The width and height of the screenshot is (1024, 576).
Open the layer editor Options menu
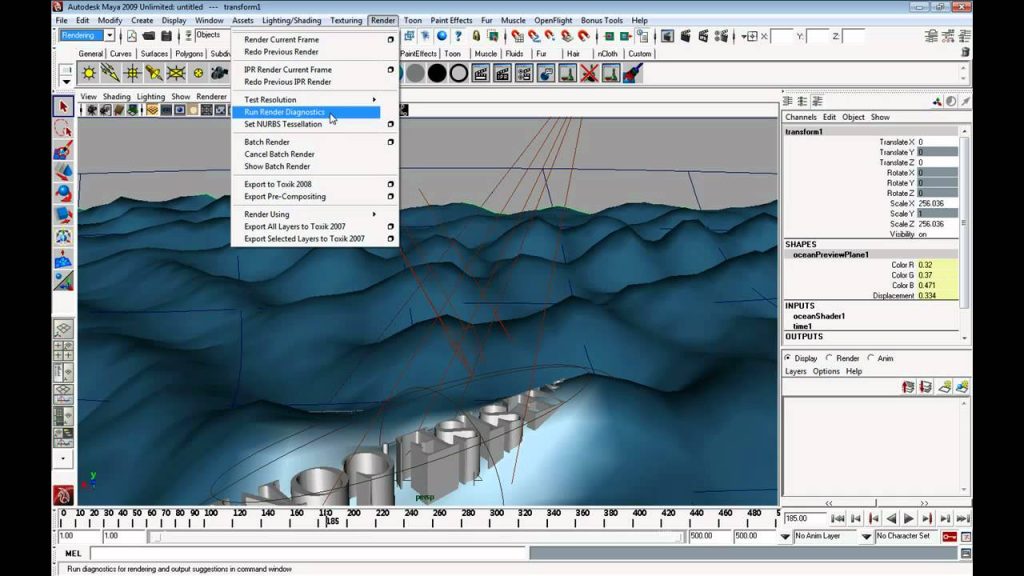(x=825, y=371)
